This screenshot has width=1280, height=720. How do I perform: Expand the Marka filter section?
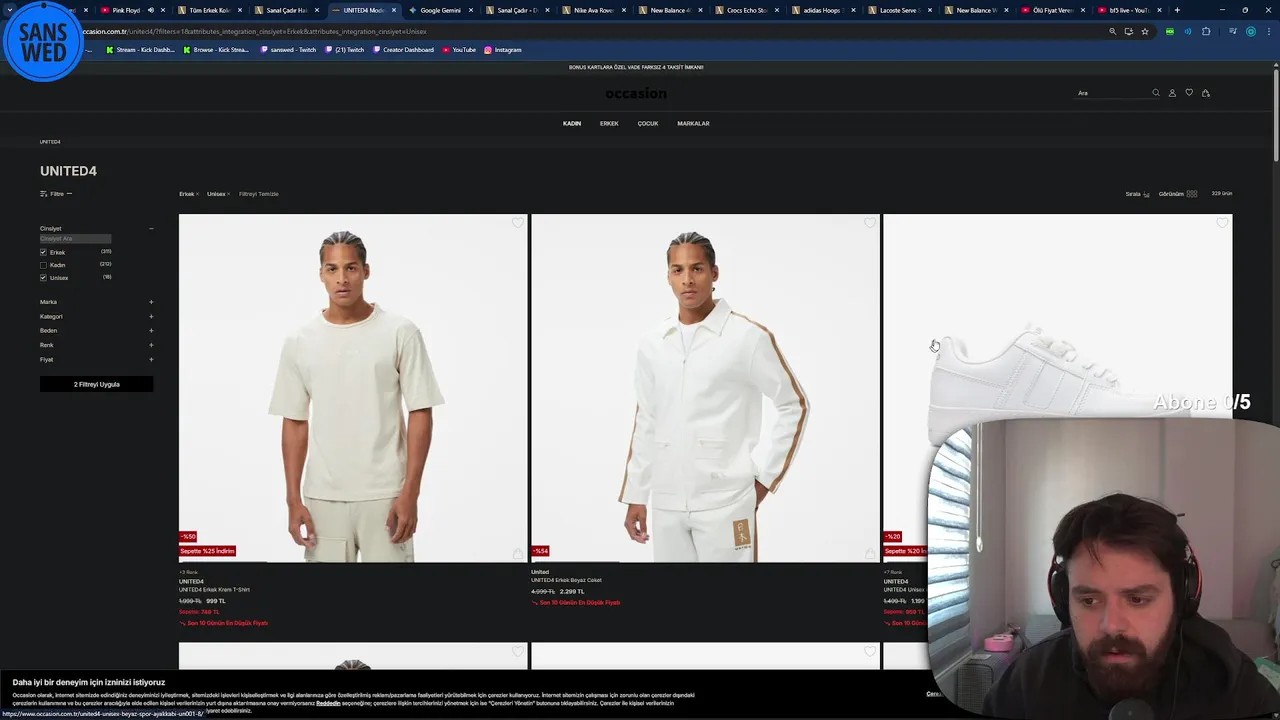151,302
